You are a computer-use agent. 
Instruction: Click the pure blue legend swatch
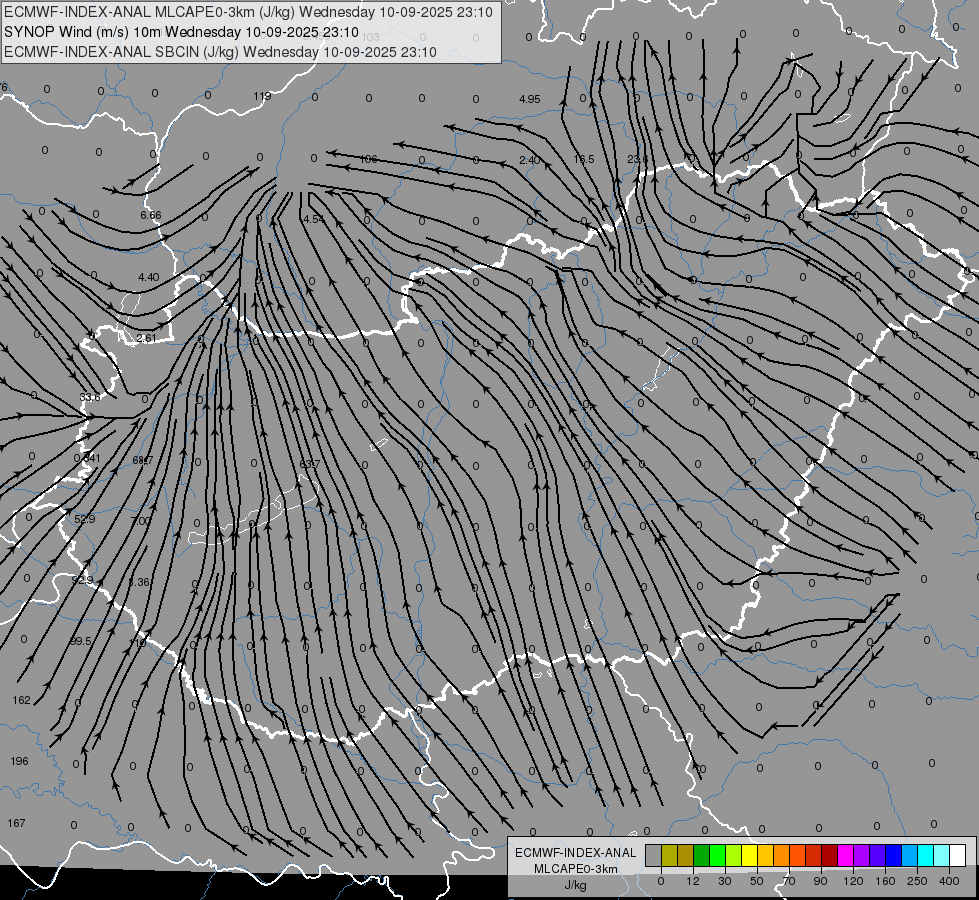click(x=893, y=855)
